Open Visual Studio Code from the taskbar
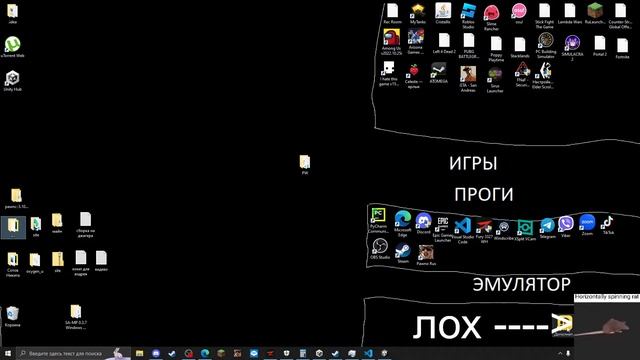Image resolution: width=640 pixels, height=360 pixels. 368,353
